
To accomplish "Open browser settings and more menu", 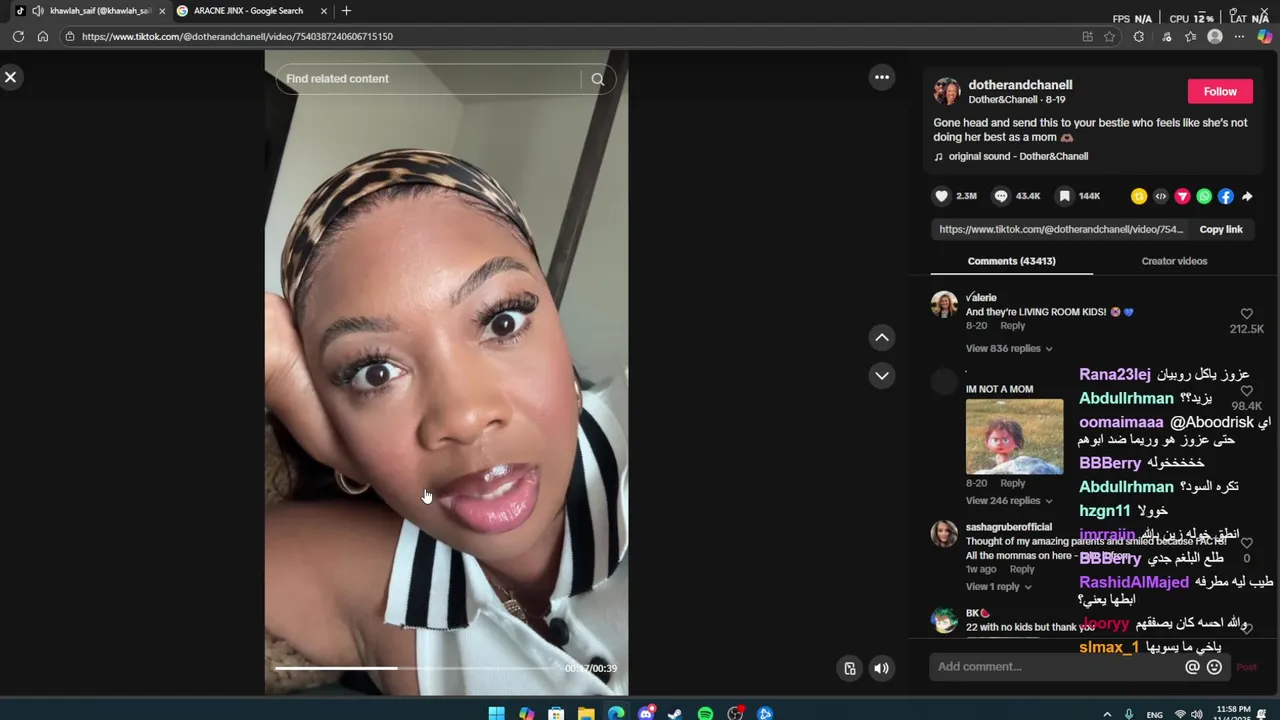I will (1239, 37).
